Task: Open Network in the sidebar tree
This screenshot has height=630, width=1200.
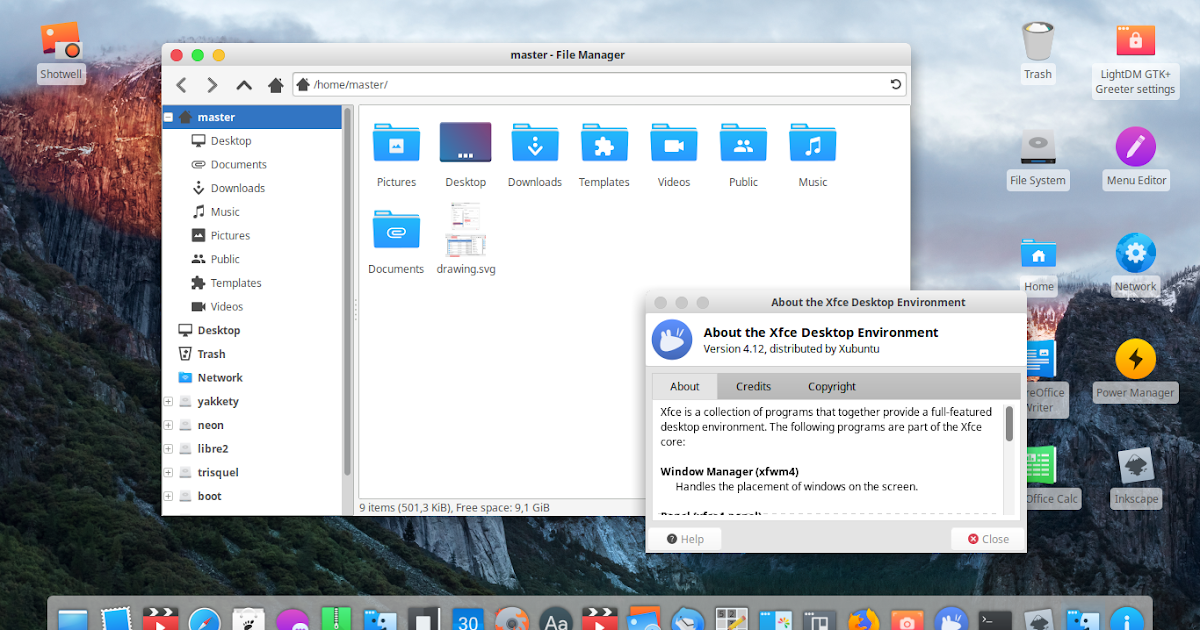Action: 220,378
